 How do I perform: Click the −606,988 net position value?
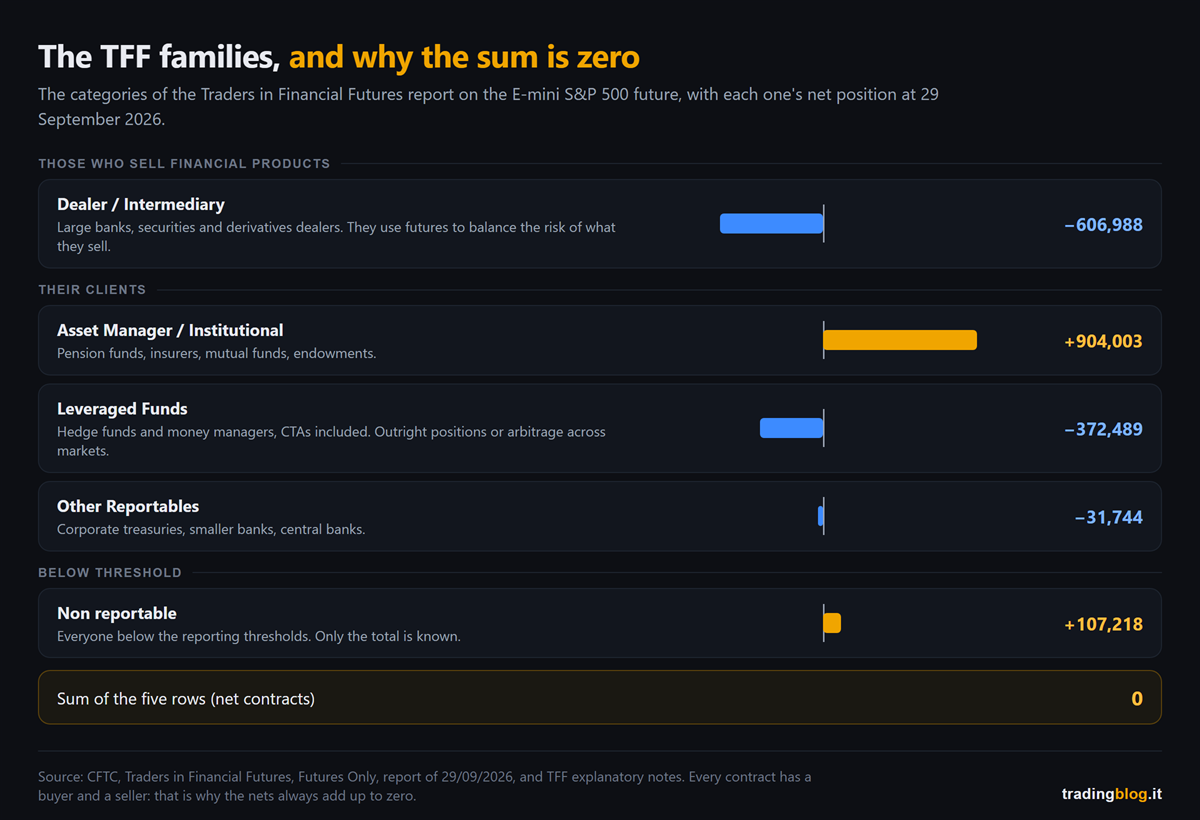[x=1103, y=225]
